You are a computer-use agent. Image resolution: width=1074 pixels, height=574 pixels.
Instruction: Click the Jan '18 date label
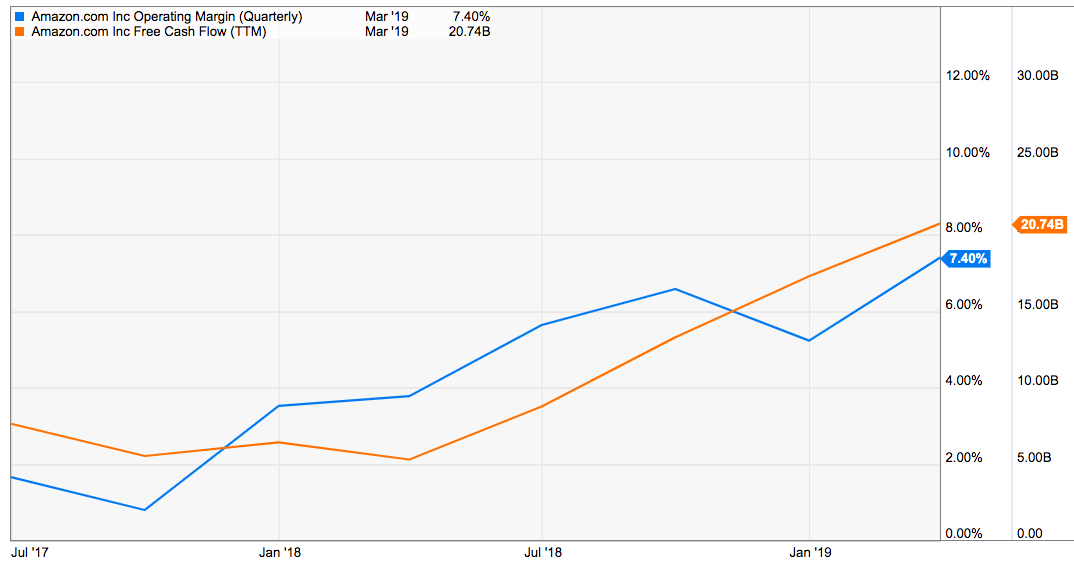coord(279,552)
